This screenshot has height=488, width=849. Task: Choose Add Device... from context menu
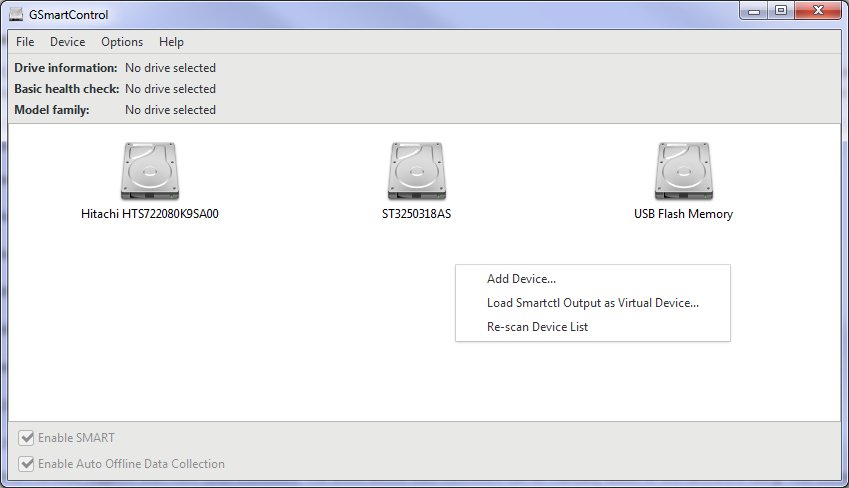pos(593,279)
